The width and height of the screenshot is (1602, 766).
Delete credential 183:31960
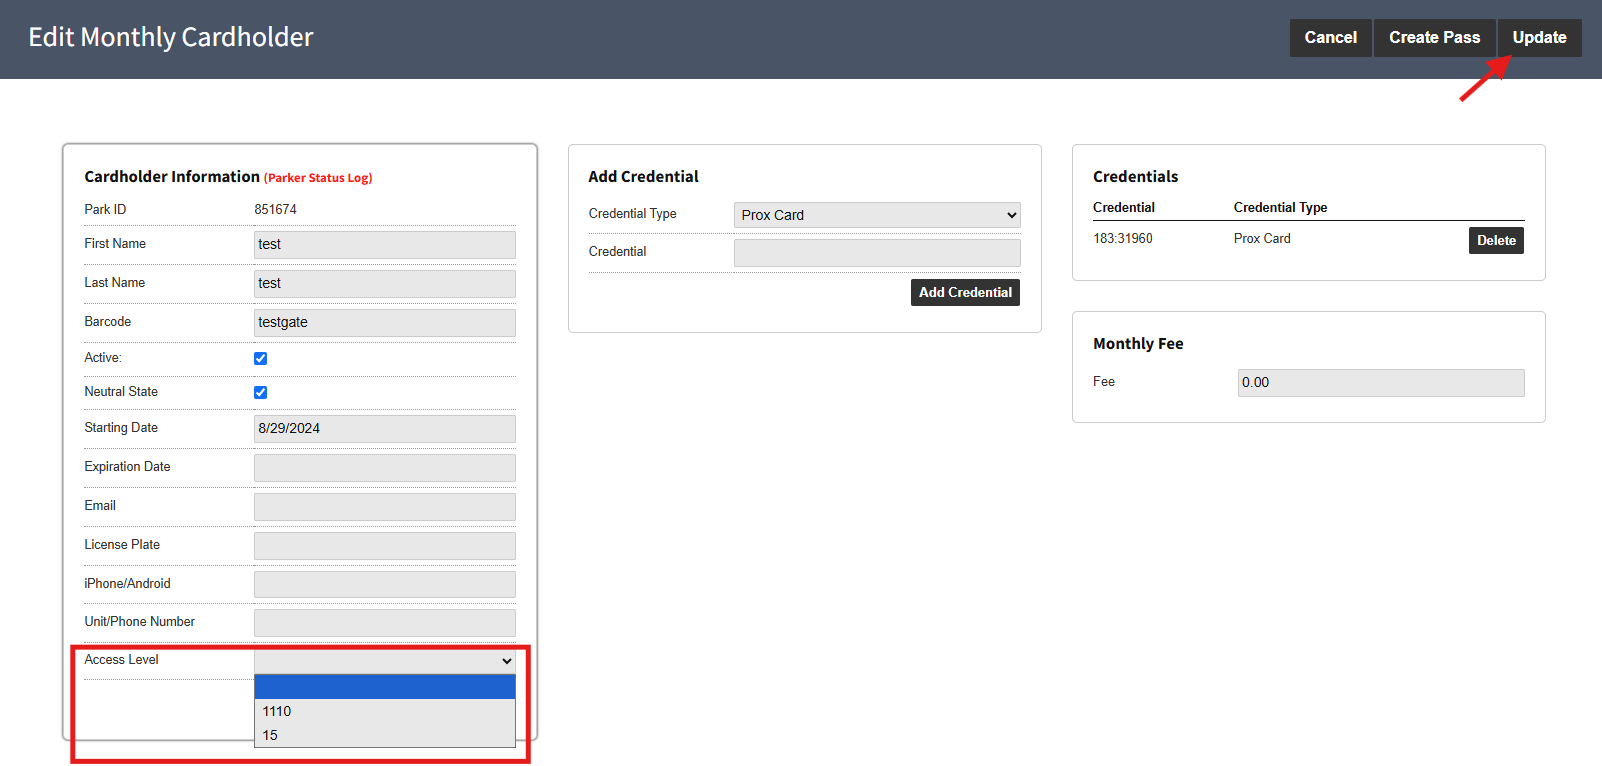[1496, 240]
